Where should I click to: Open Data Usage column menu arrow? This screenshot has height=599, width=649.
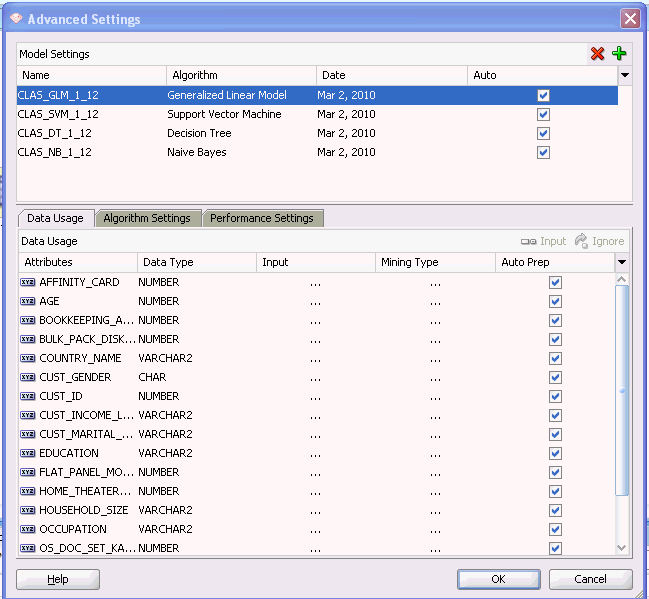pyautogui.click(x=621, y=262)
